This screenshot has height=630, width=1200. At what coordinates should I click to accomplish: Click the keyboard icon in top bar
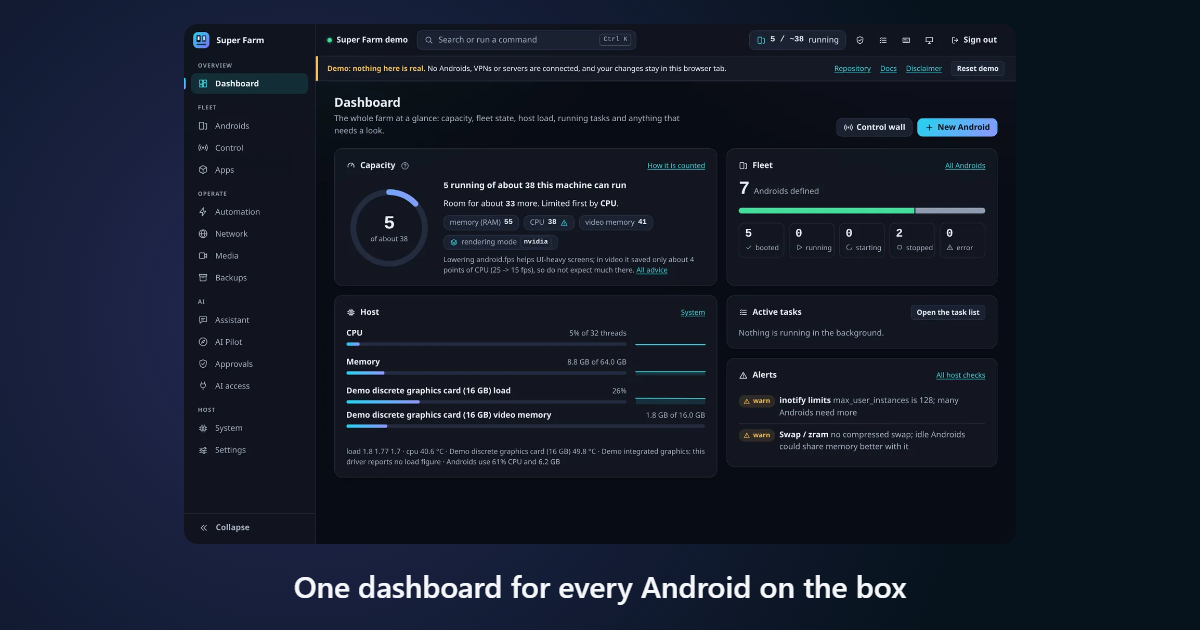pyautogui.click(x=906, y=40)
